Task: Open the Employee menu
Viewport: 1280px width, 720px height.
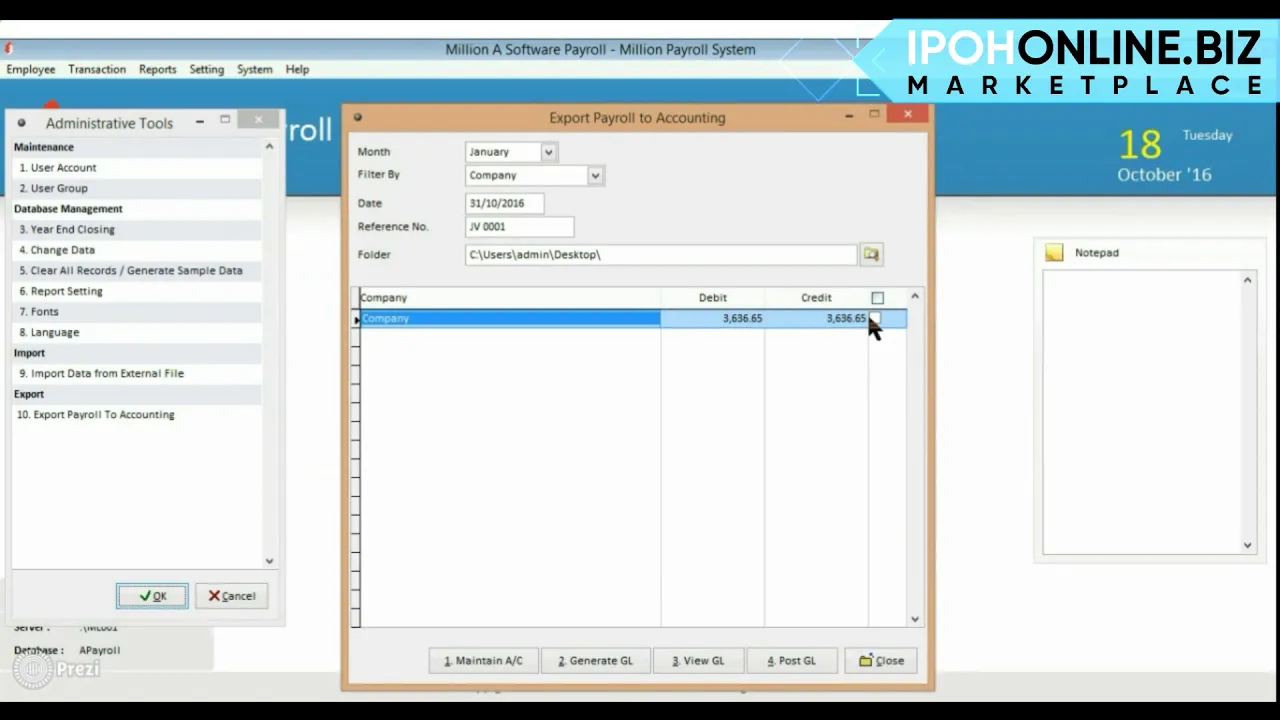Action: click(31, 69)
